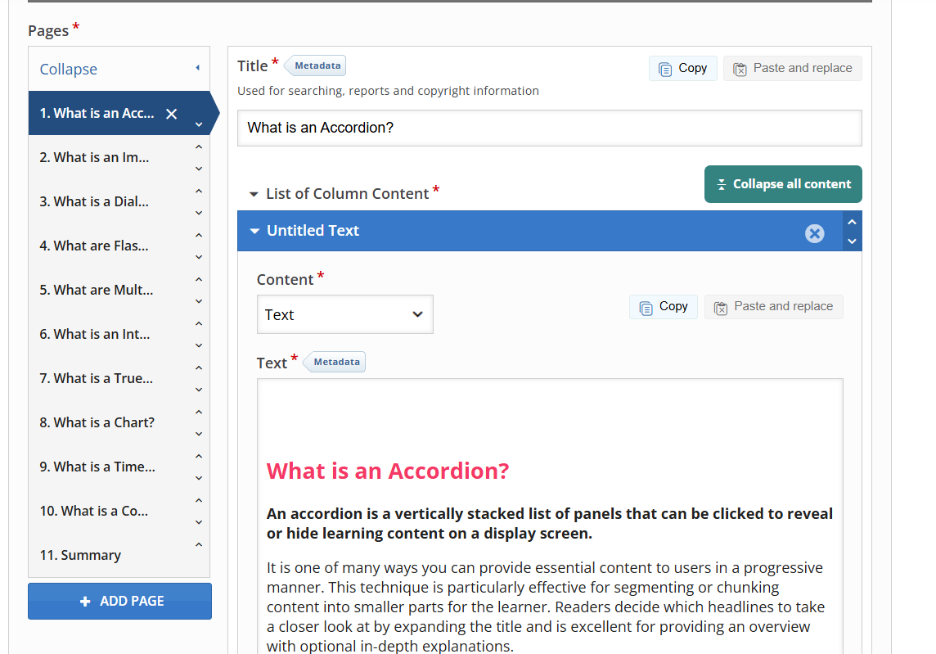
Task: Collapse the pages sidebar
Action: [118, 69]
